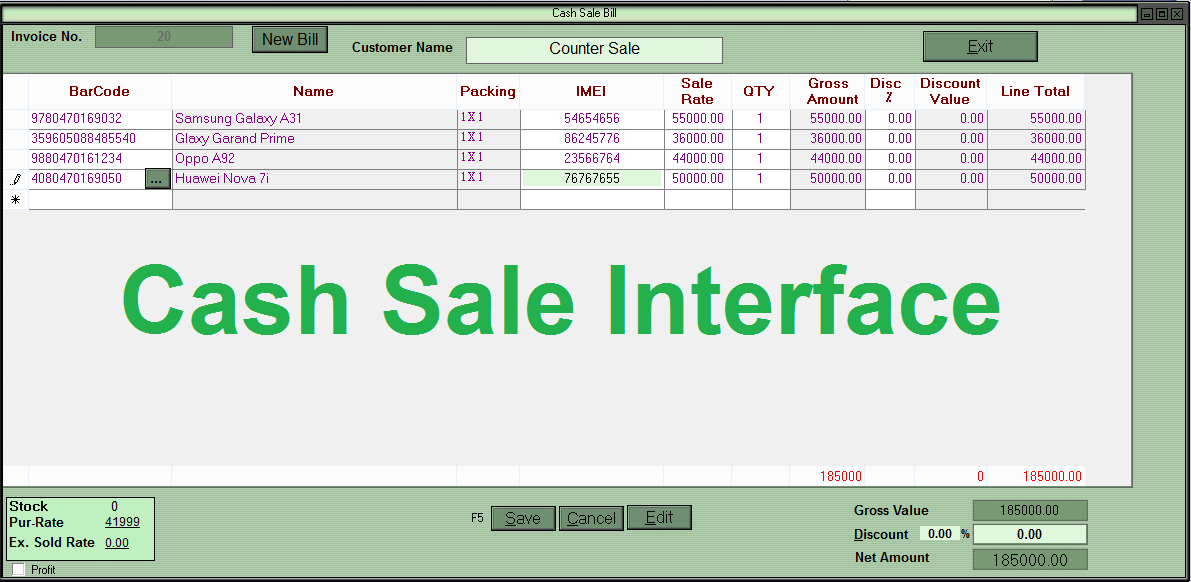Enable the Profit checkbox
This screenshot has height=582, width=1191.
(18, 569)
